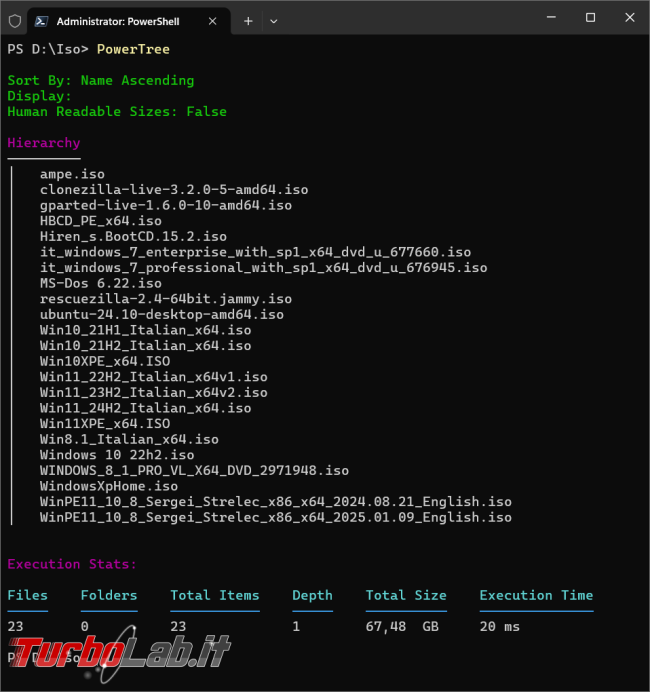Click Win10XPE_x64.ISO entry
Viewport: 650px width, 692px height.
click(105, 361)
